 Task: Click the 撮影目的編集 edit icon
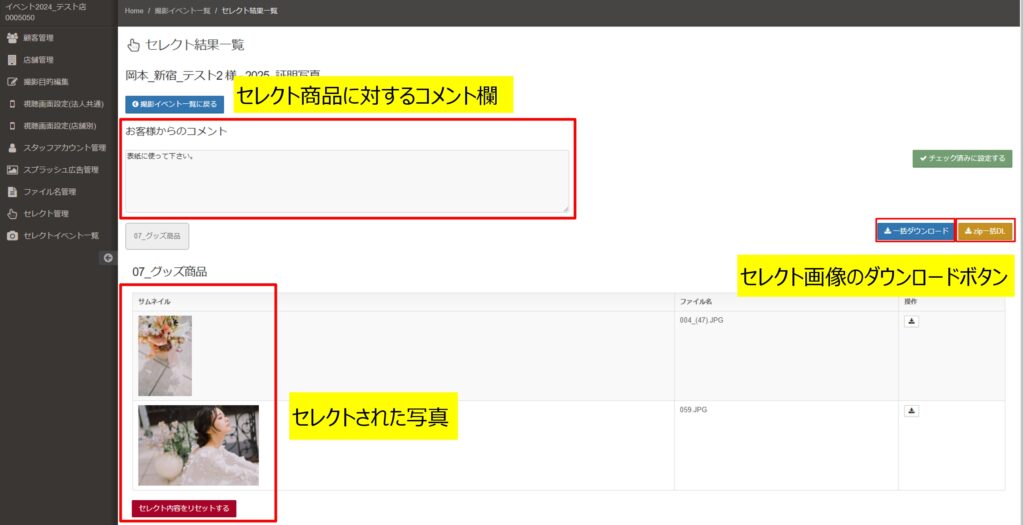click(12, 82)
